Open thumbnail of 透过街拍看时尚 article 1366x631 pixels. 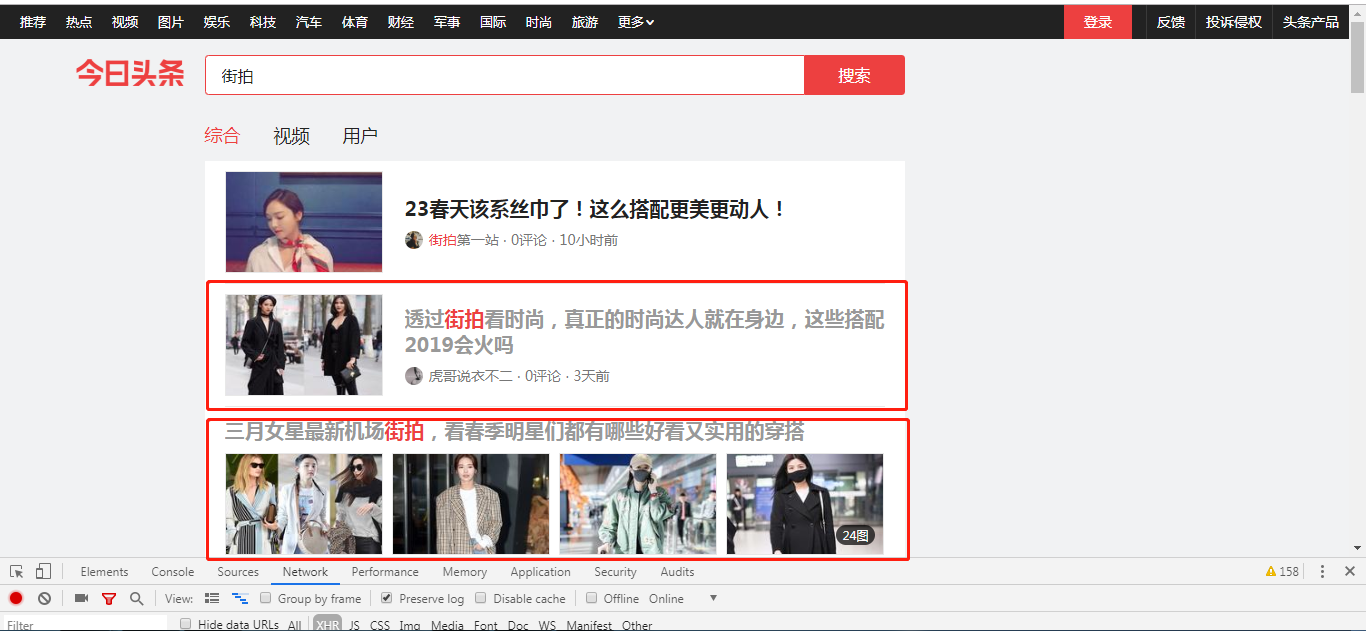(304, 345)
